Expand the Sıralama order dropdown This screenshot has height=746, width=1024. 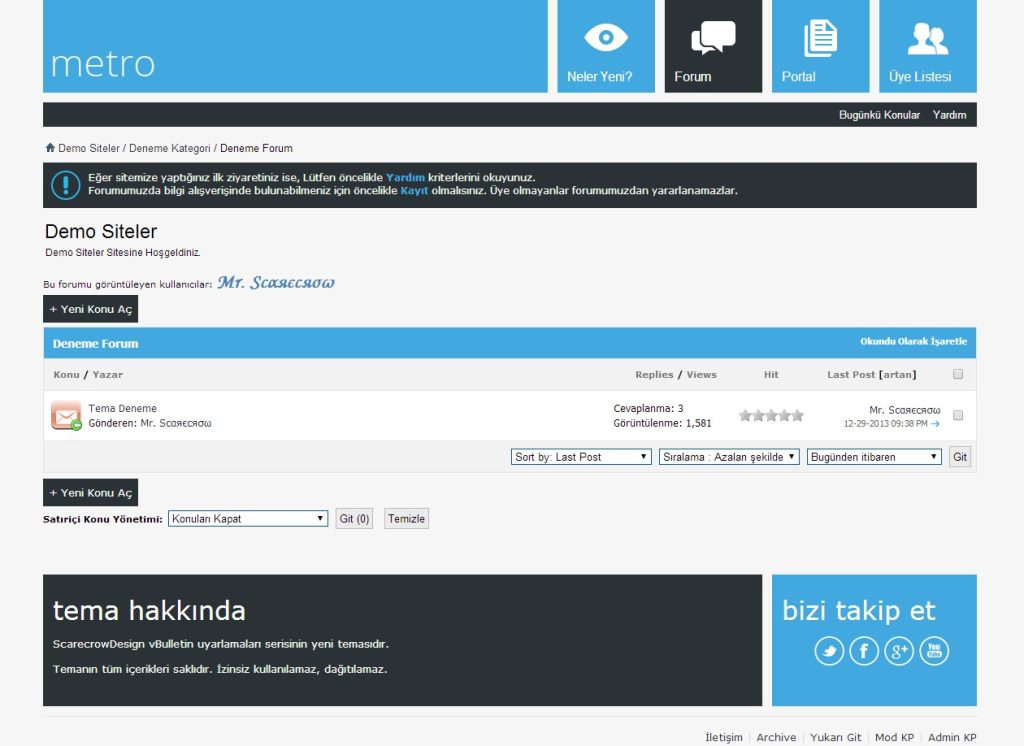729,457
